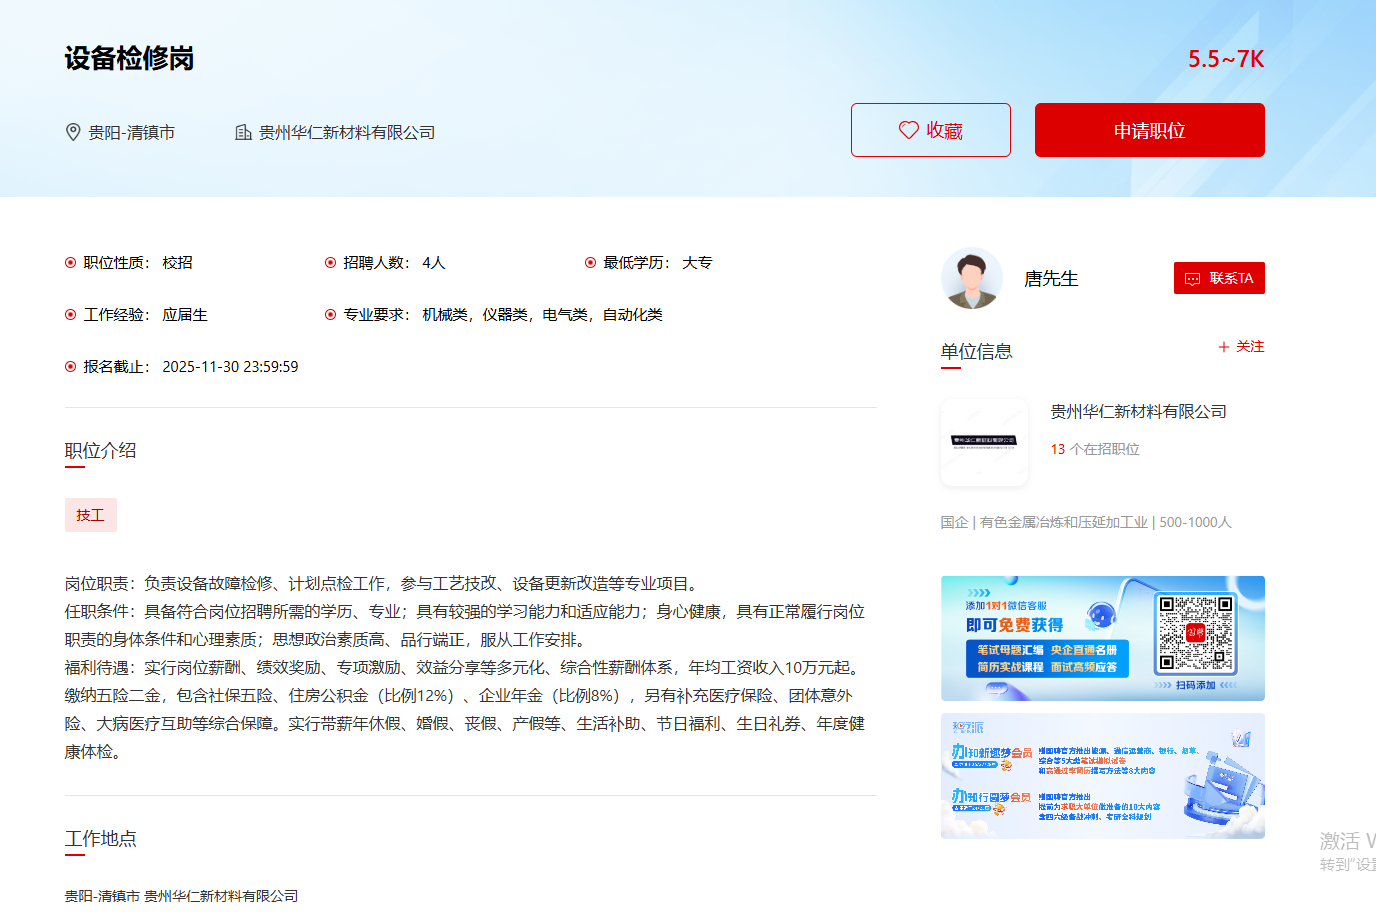Image resolution: width=1376 pixels, height=915 pixels.
Task: Contact the recruiter via 联系TA
Action: pyautogui.click(x=1219, y=278)
